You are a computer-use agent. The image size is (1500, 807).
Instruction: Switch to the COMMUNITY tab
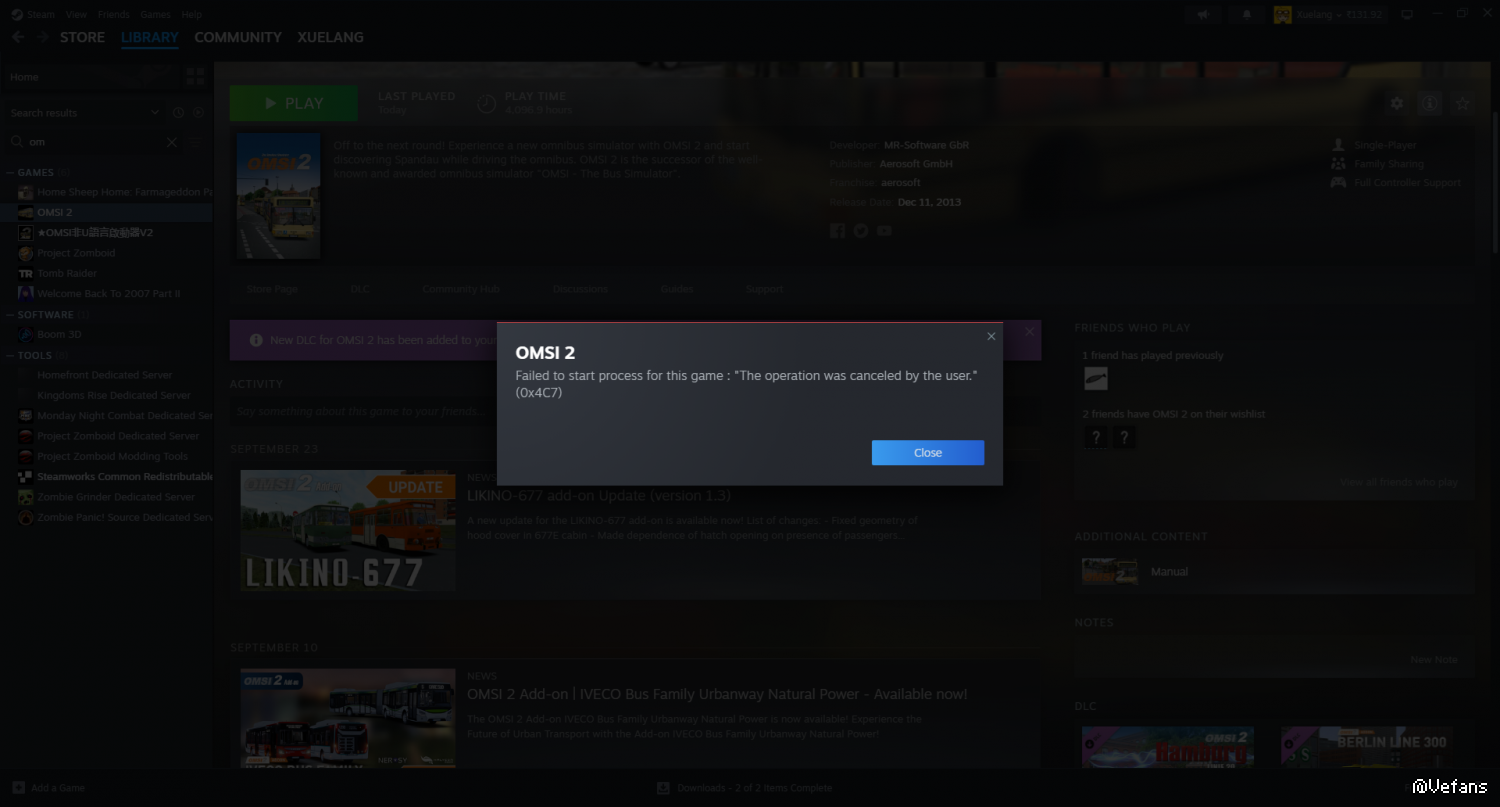pyautogui.click(x=238, y=37)
